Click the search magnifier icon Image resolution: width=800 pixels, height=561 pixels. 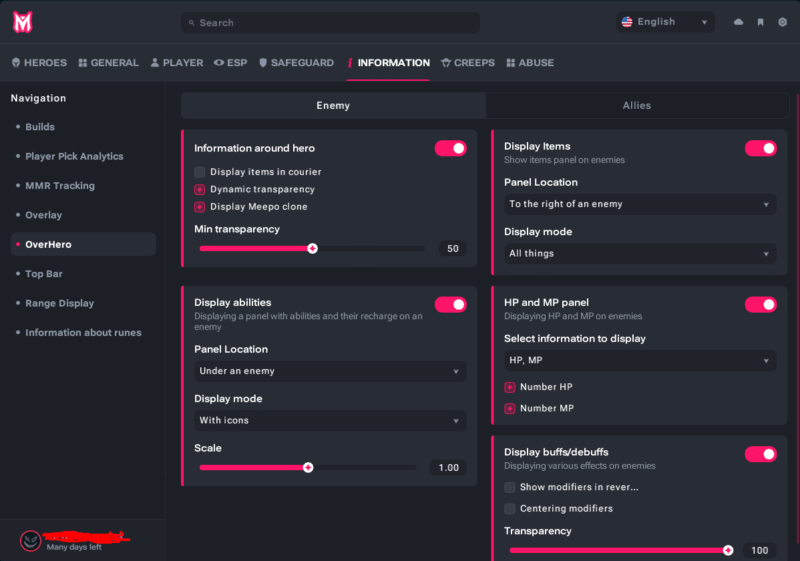click(191, 23)
